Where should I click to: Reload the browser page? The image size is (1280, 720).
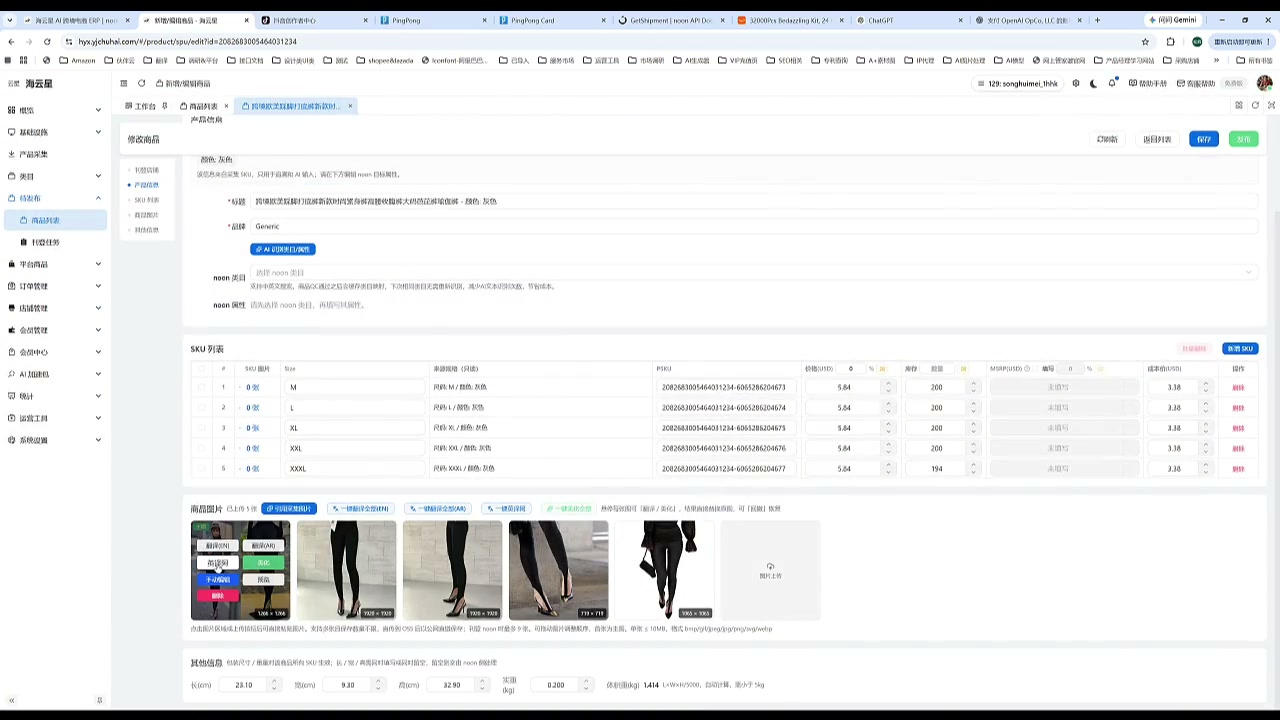[x=45, y=41]
